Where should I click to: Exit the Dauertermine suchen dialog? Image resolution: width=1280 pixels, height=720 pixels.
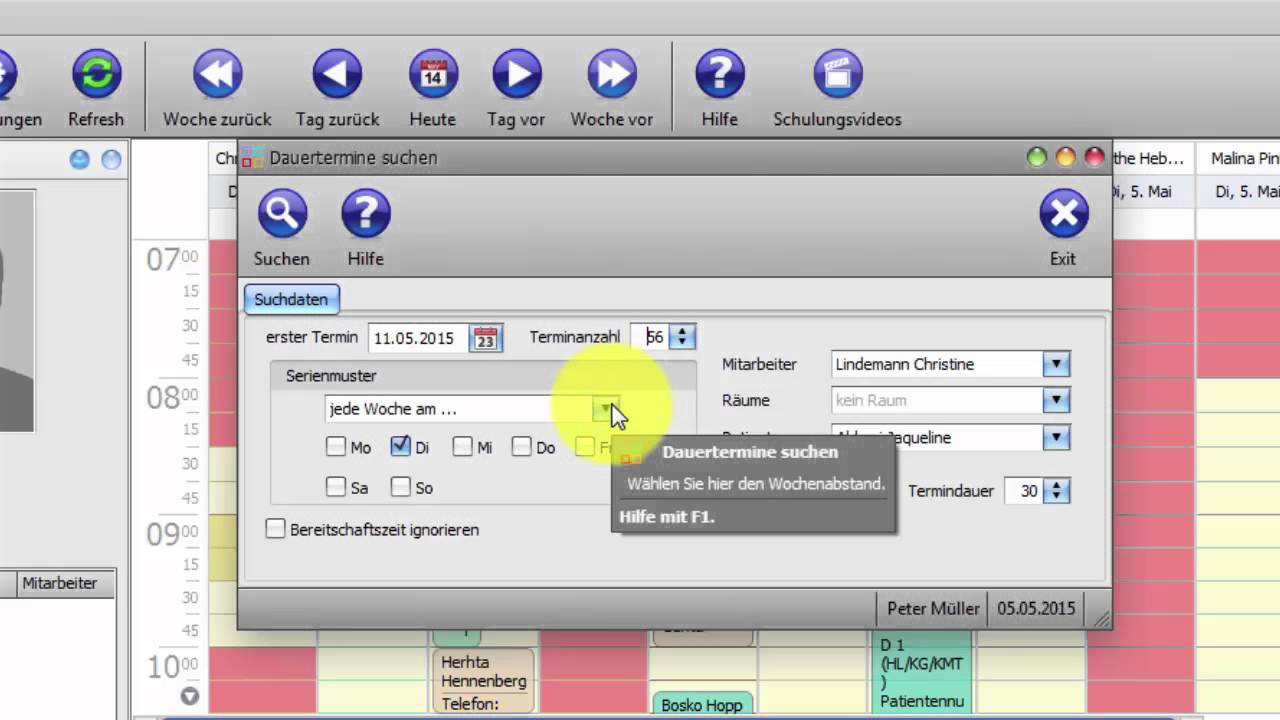1063,215
